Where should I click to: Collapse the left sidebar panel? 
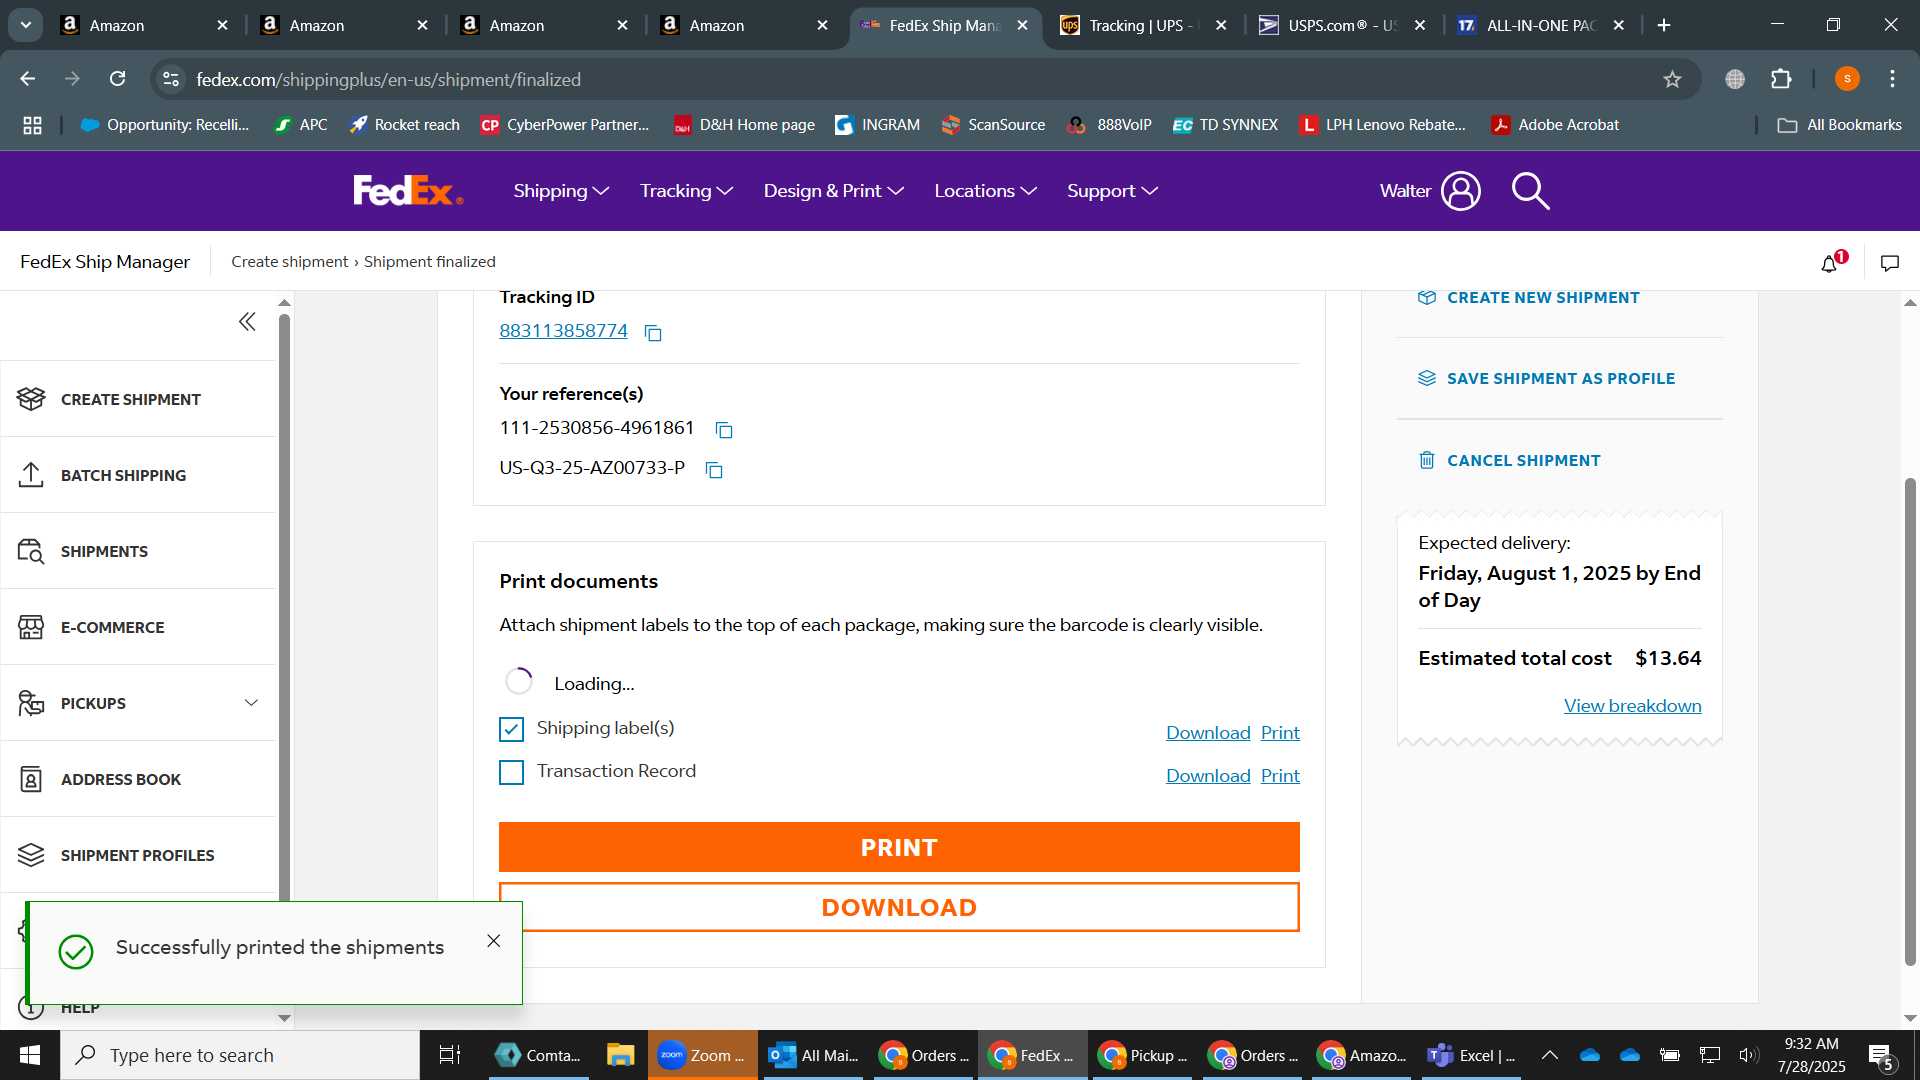(247, 322)
